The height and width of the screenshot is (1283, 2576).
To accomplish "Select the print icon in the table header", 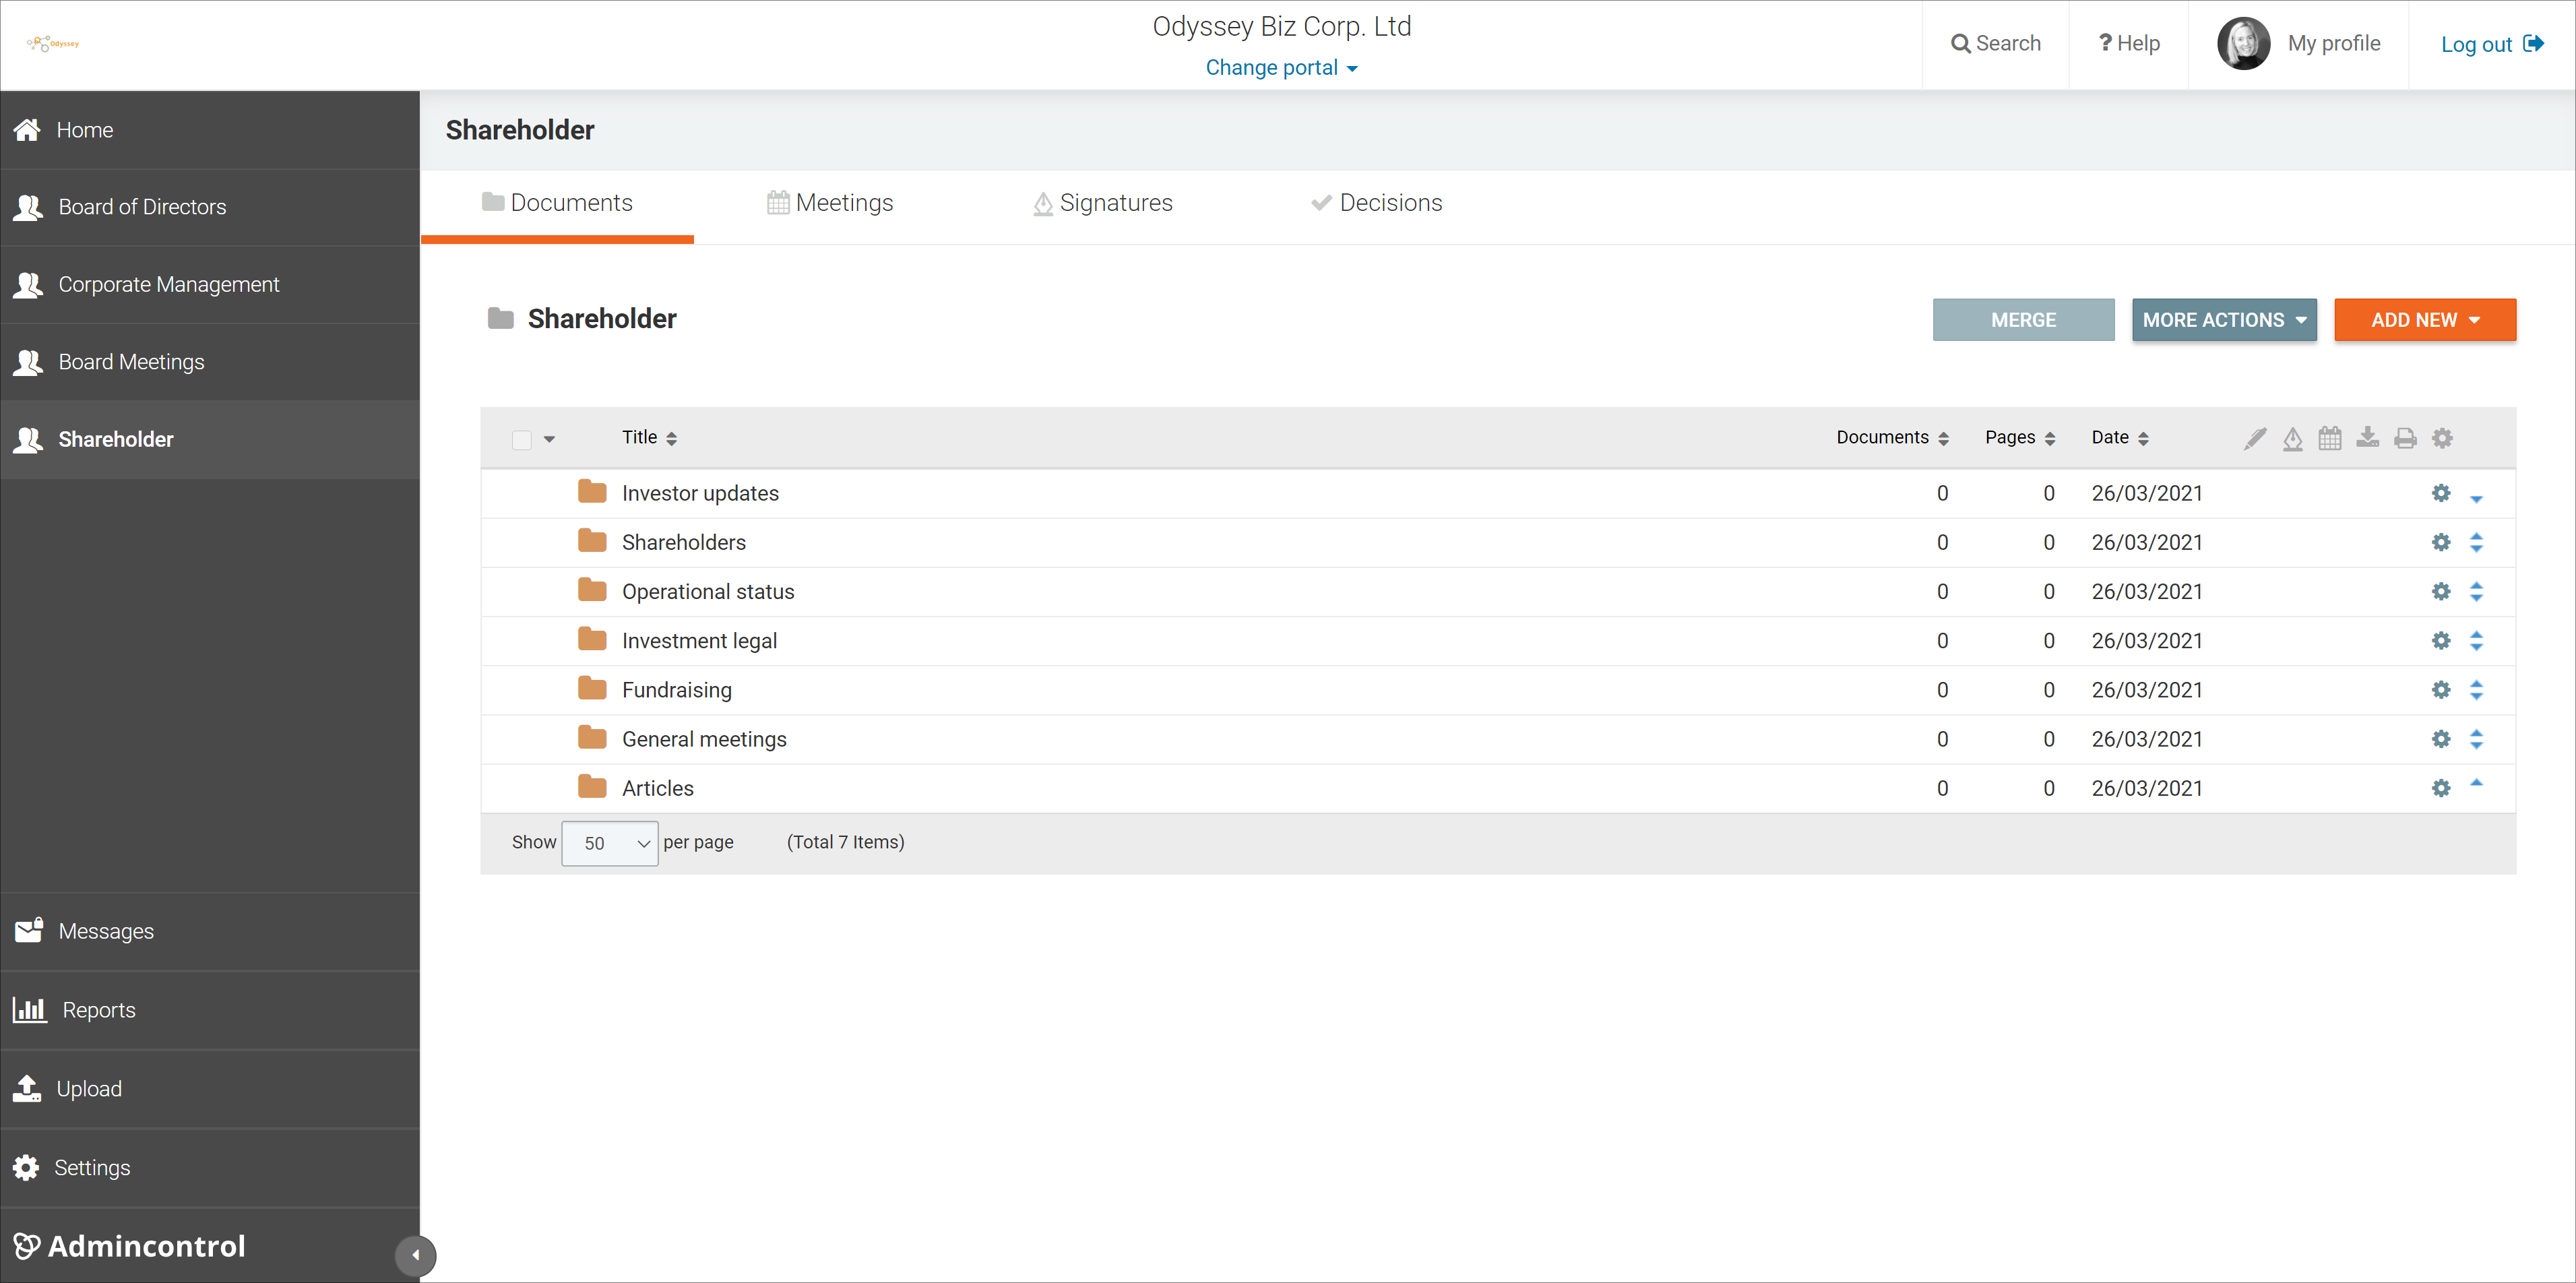I will (2405, 438).
